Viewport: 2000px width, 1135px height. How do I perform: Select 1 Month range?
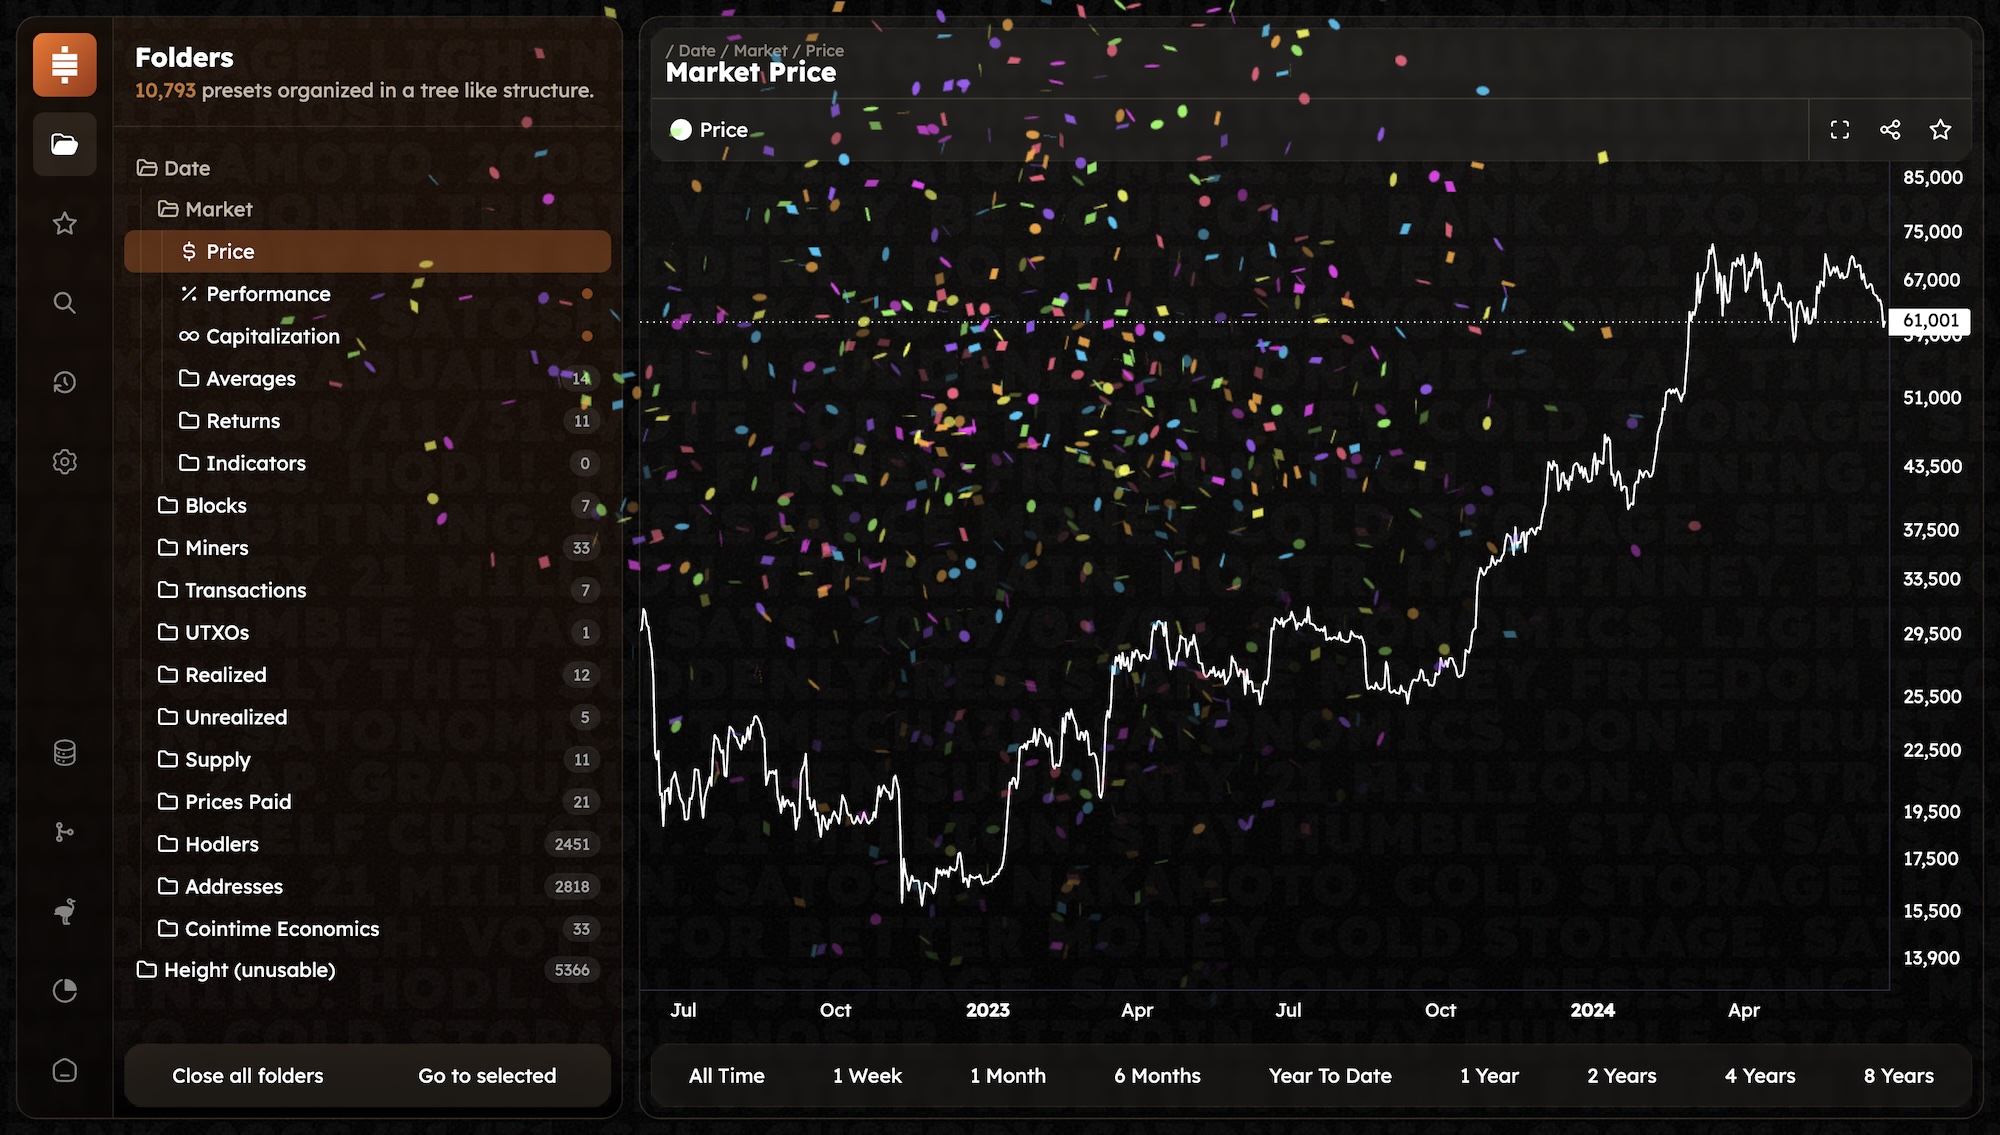1008,1076
